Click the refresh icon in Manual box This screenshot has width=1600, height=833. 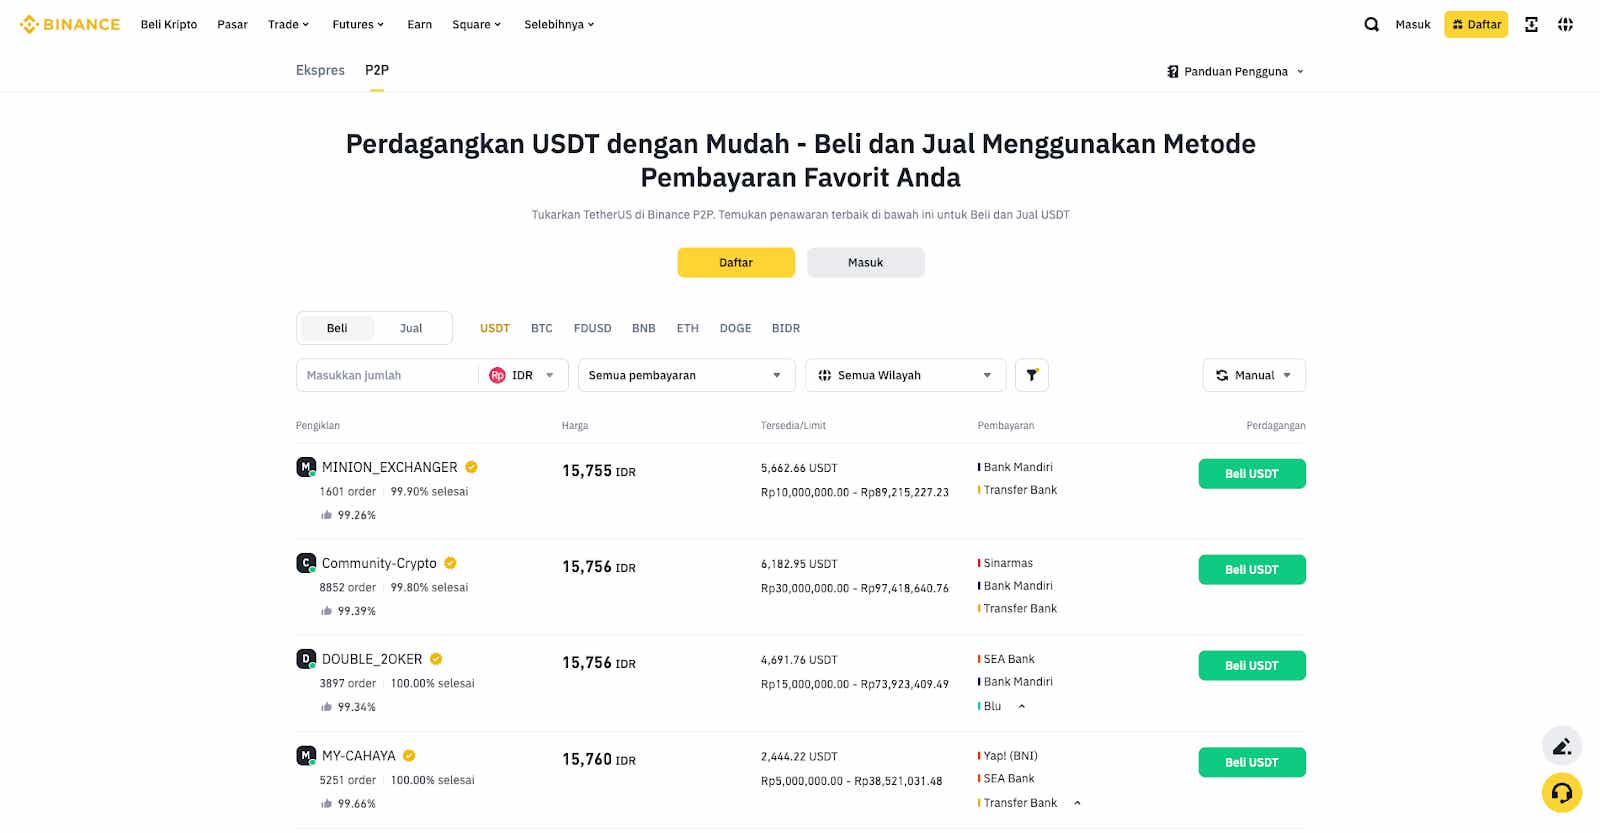(1222, 375)
